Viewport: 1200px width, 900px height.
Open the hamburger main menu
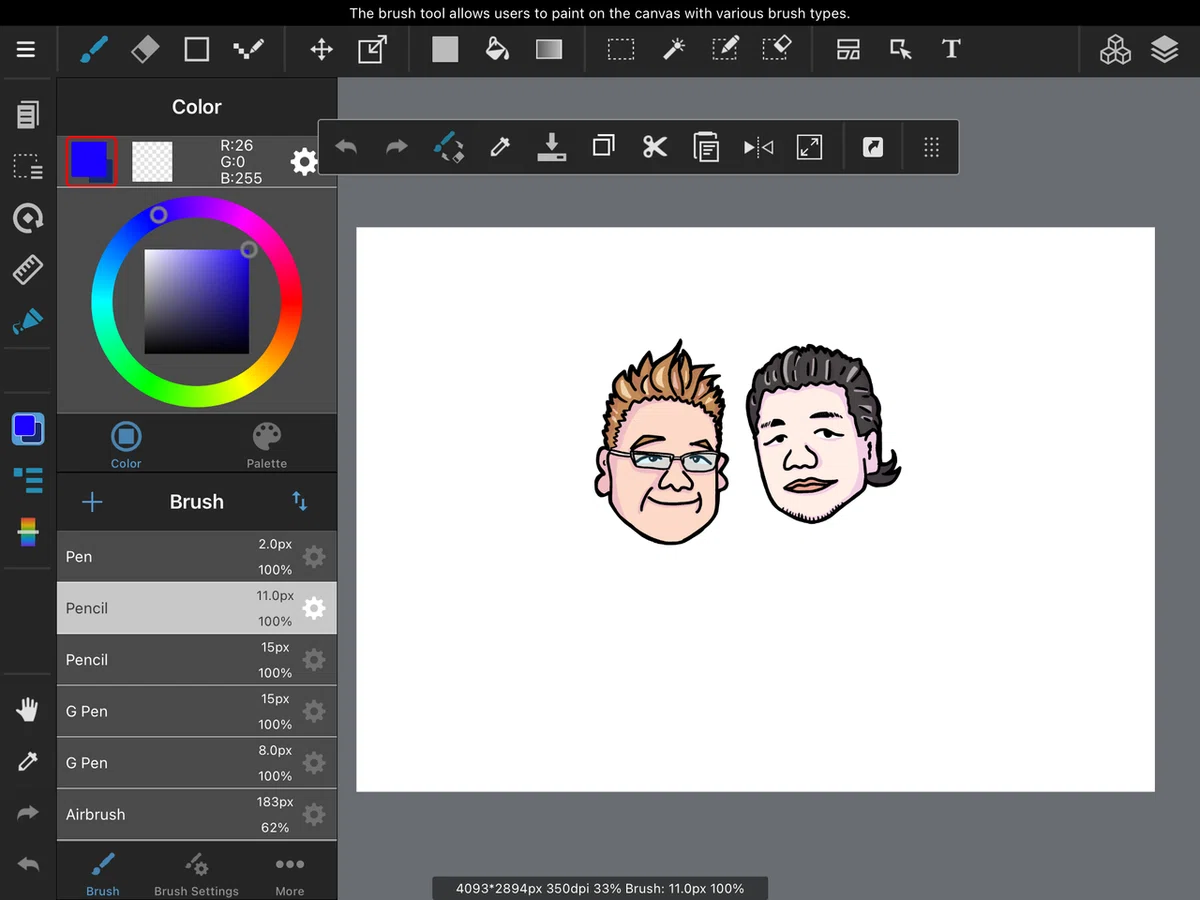click(26, 49)
